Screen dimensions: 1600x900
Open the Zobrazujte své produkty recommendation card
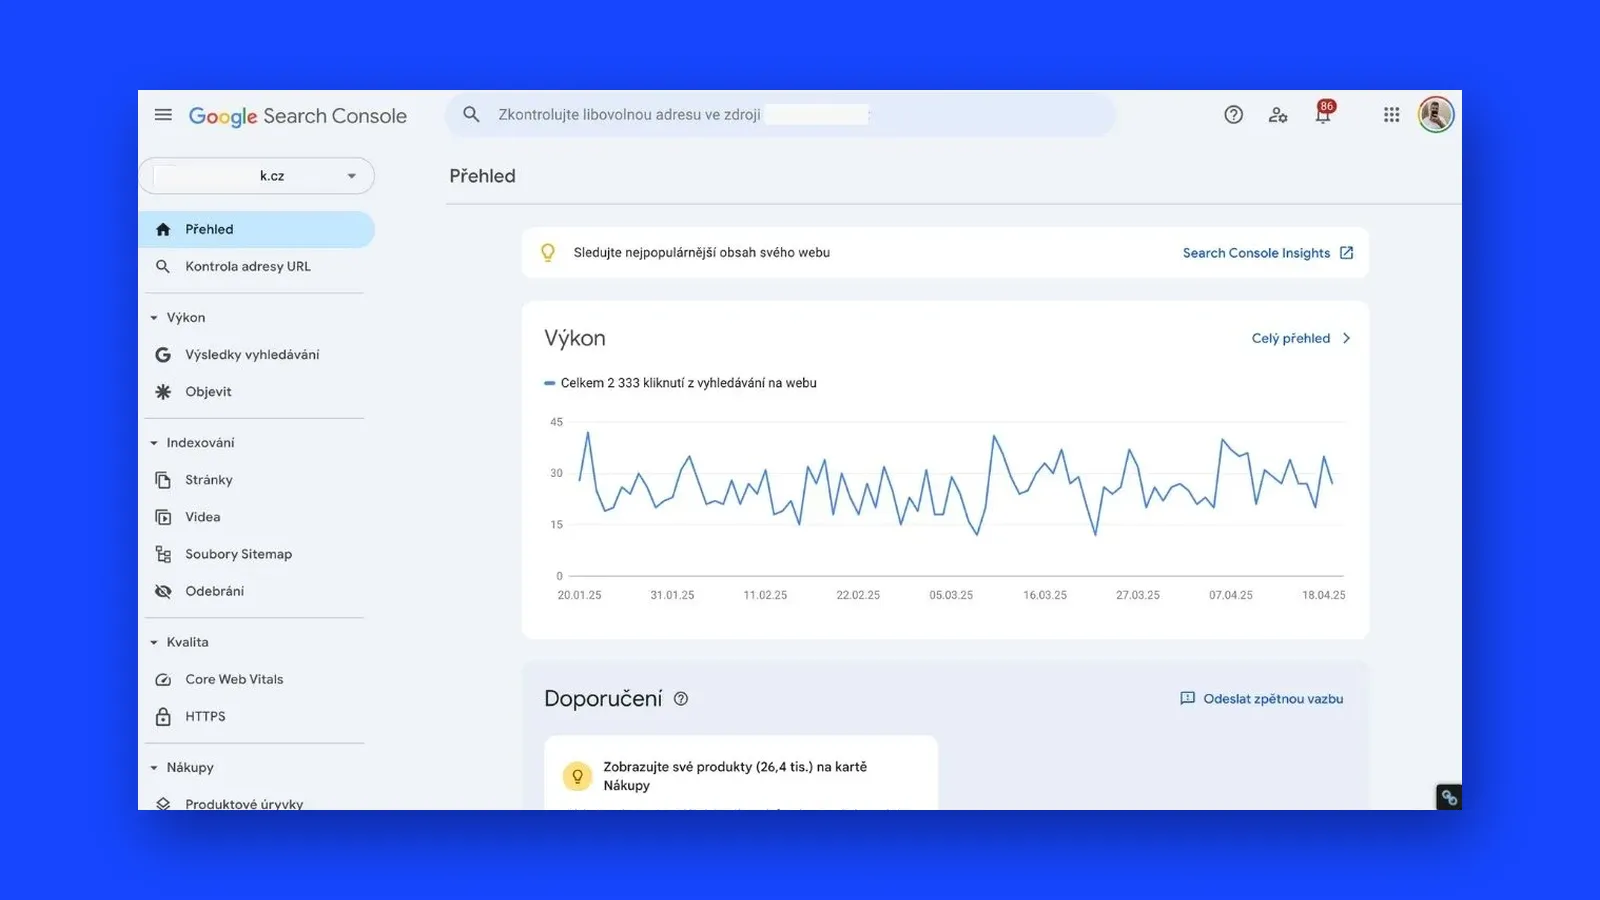[741, 773]
